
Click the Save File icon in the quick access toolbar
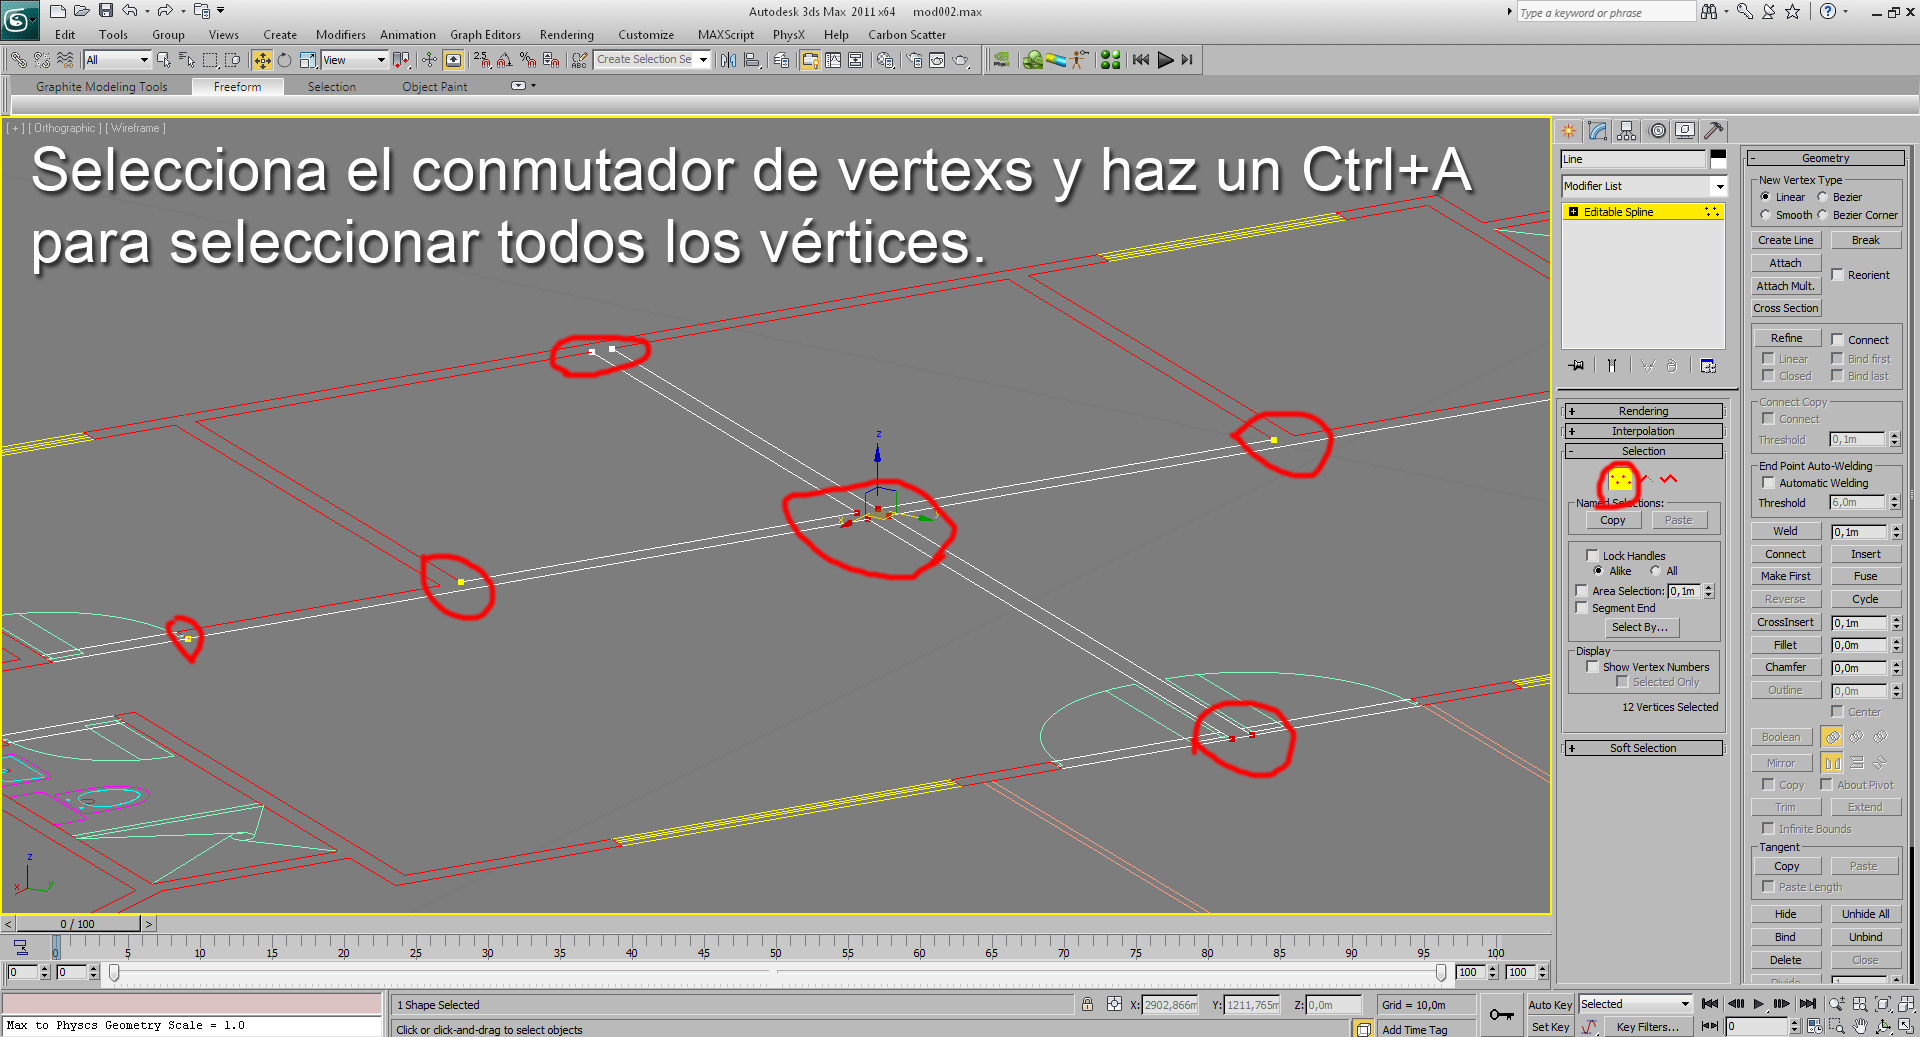[106, 11]
